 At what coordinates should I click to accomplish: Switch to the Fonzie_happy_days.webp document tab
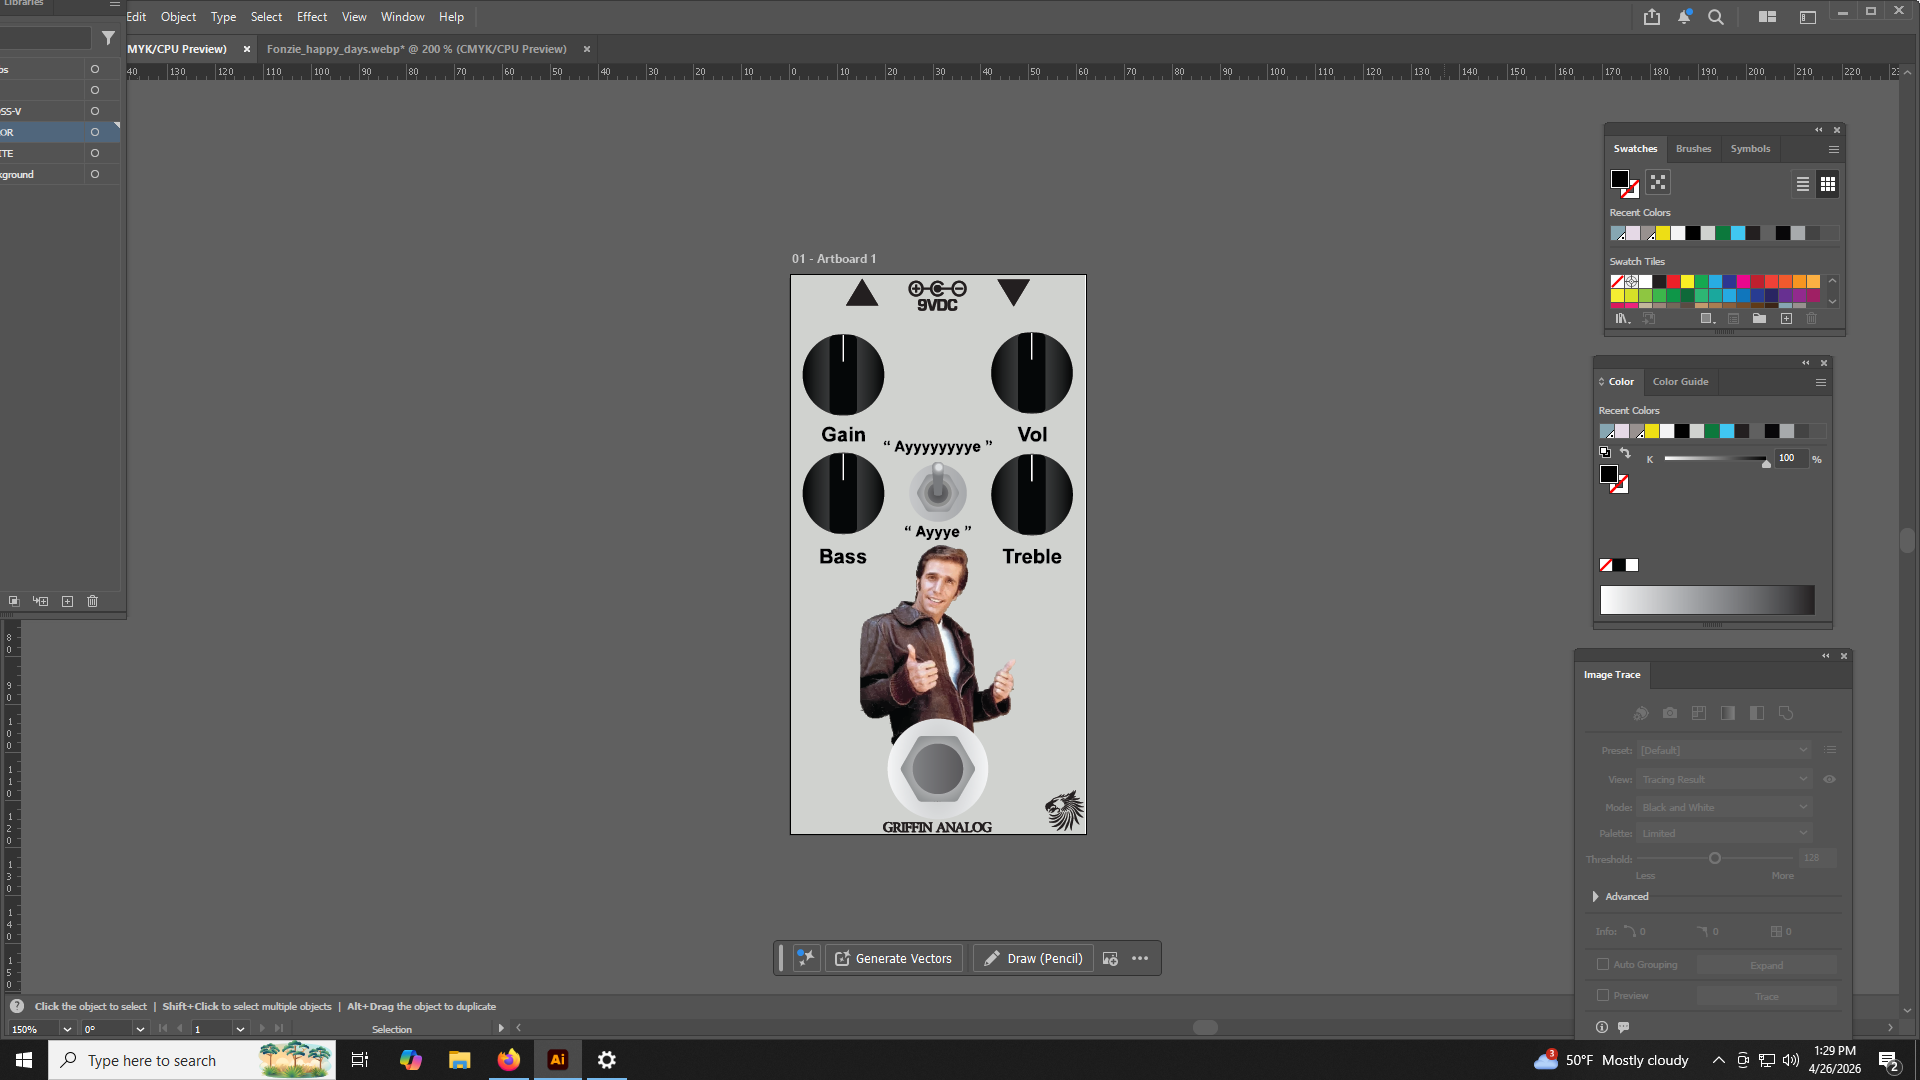pos(416,49)
